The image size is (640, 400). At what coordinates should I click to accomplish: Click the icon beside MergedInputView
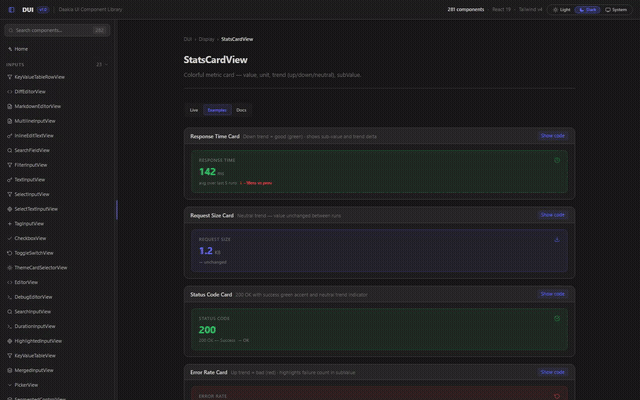9,370
